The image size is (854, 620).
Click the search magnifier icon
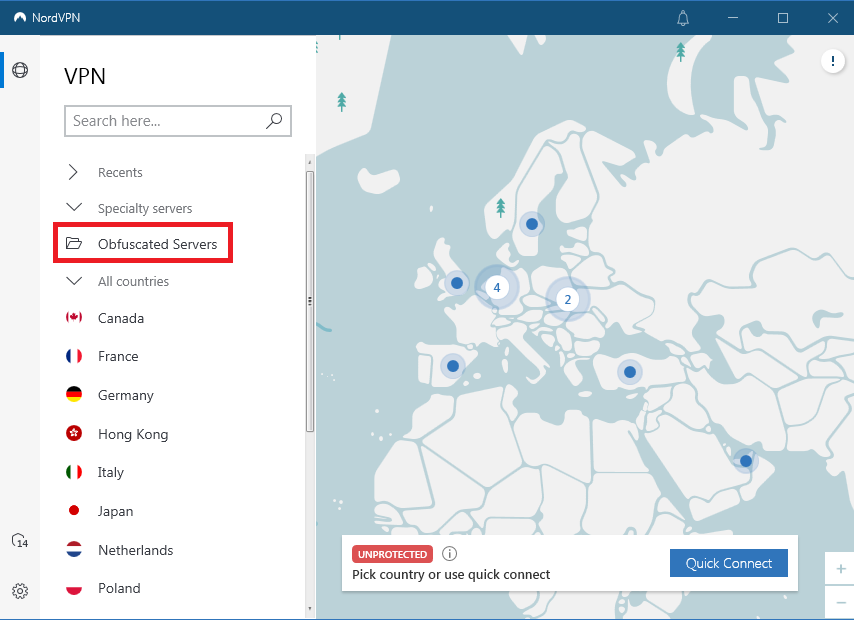[x=274, y=120]
